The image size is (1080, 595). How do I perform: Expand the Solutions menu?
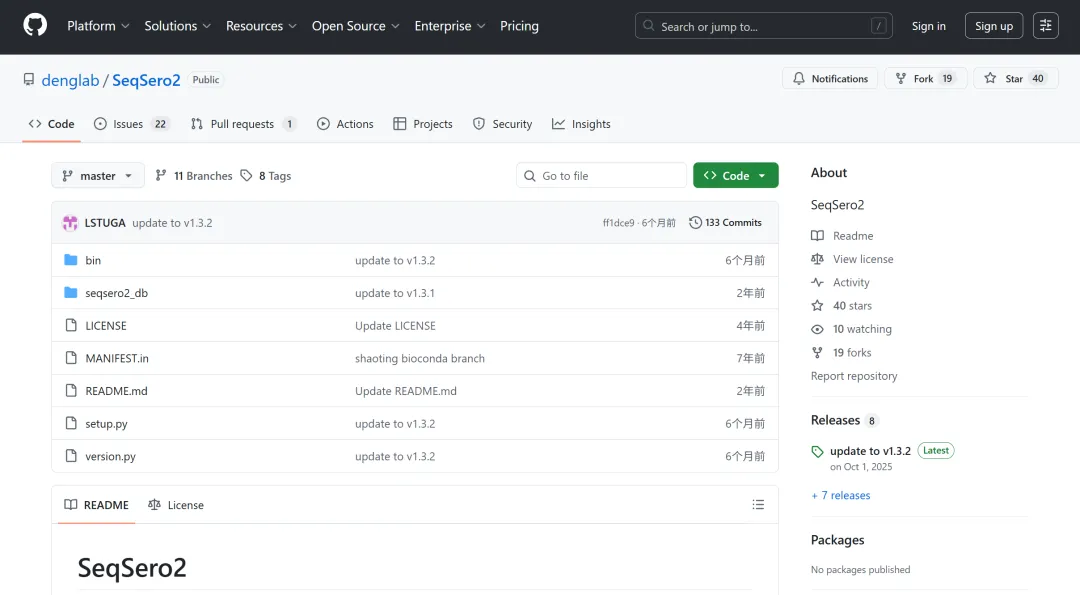tap(177, 26)
